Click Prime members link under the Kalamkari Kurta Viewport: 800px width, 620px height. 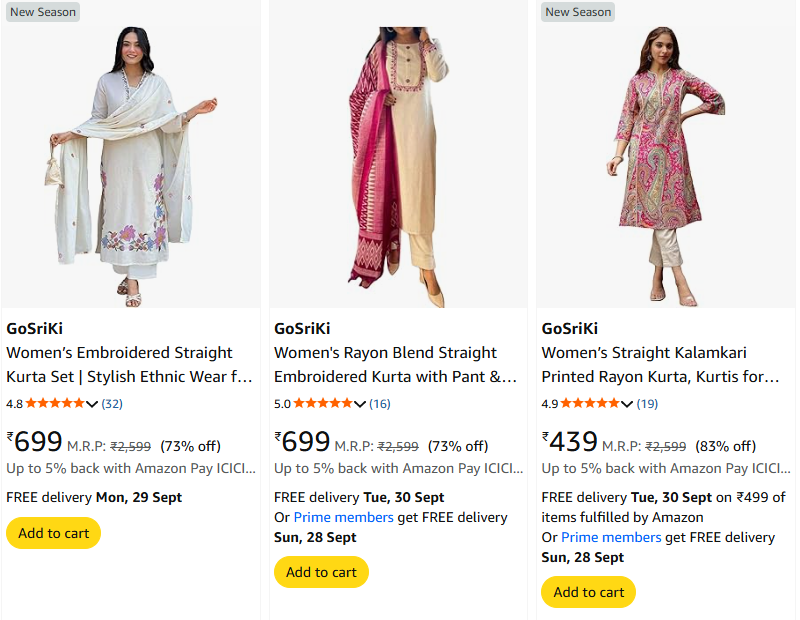point(610,538)
